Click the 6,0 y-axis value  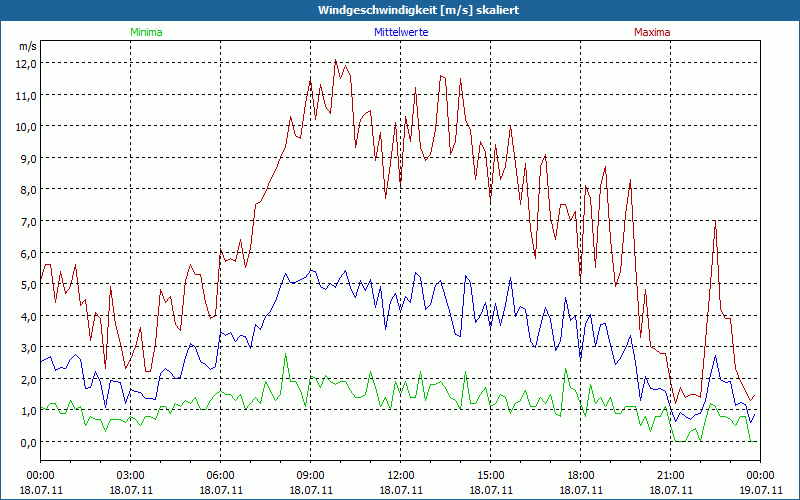(26, 253)
